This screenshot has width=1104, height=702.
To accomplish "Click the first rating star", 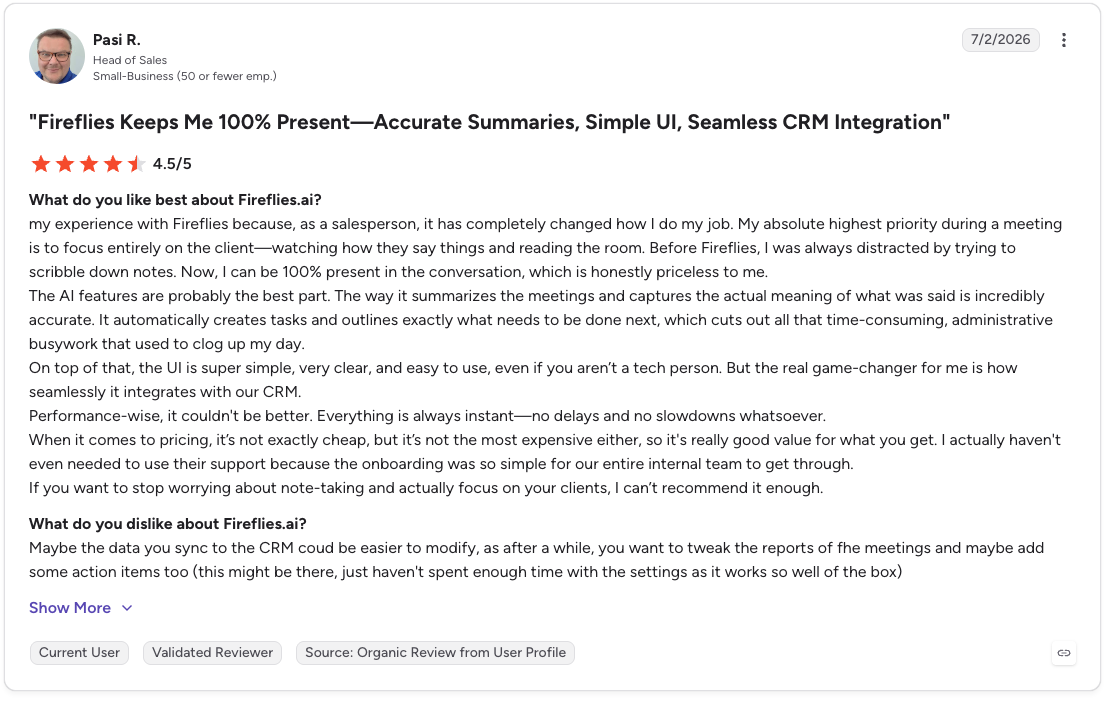I will [x=41, y=164].
